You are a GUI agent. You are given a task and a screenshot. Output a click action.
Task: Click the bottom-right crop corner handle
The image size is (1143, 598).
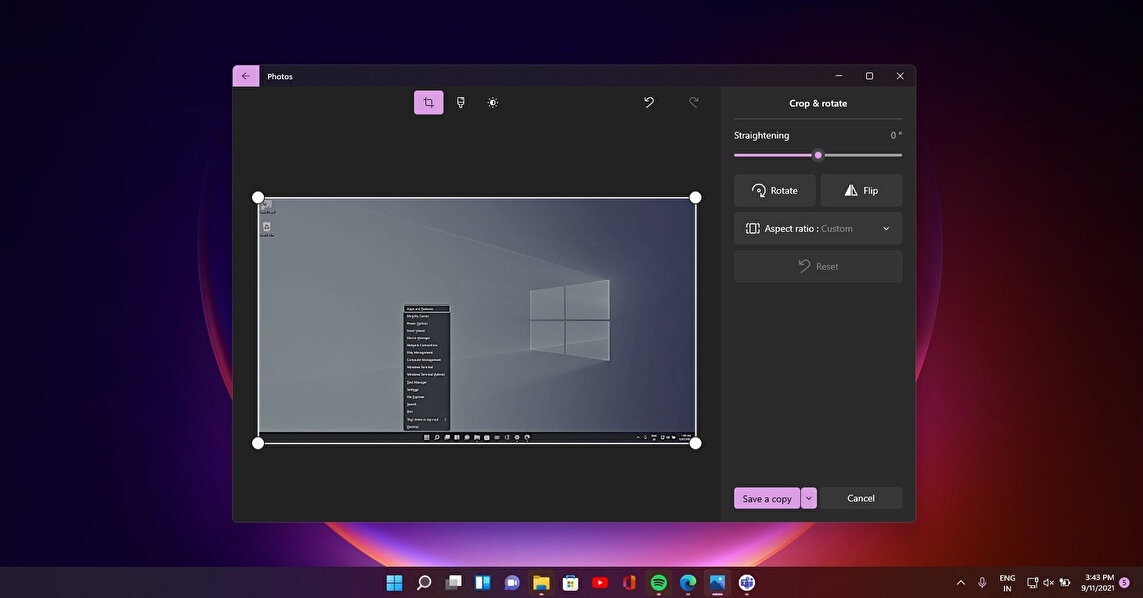coord(695,443)
